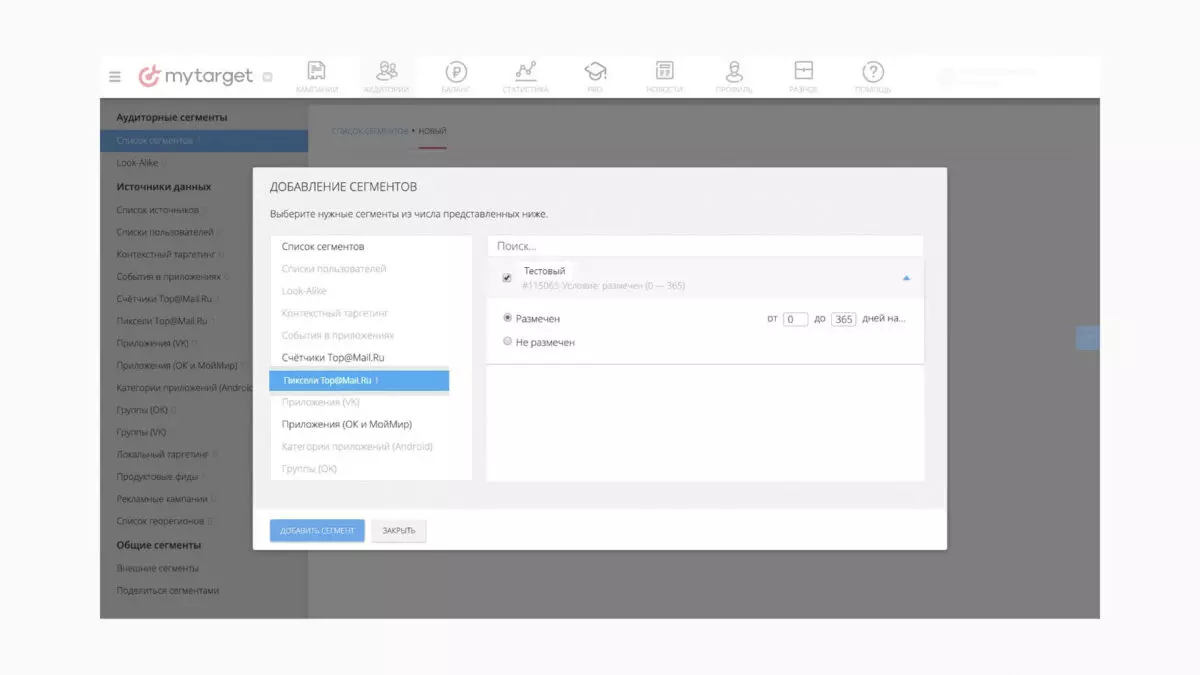Choose Приложения (ОК и МойМир) in dialog list

tap(347, 424)
